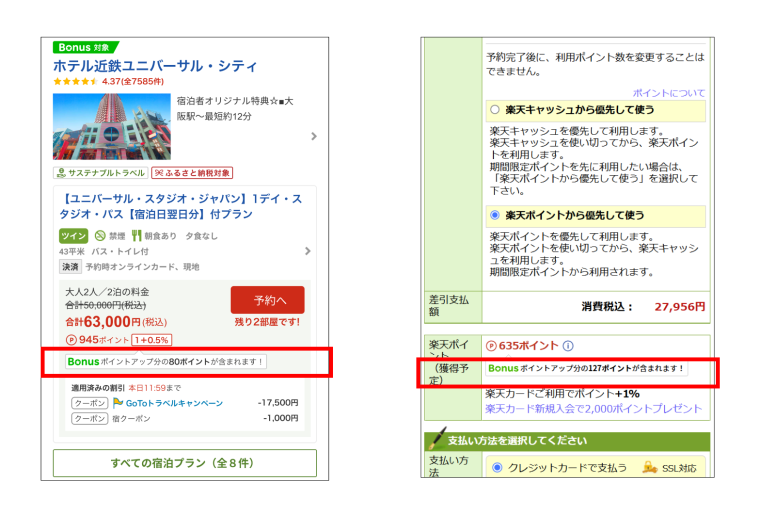Click the ふるさと納税対象 red badge

click(192, 173)
